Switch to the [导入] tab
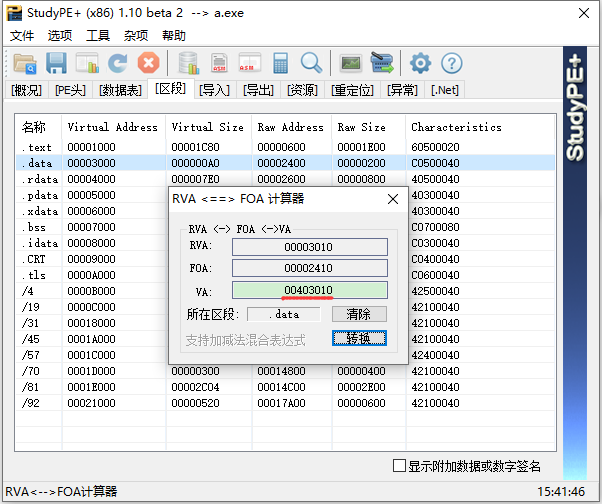 [214, 90]
